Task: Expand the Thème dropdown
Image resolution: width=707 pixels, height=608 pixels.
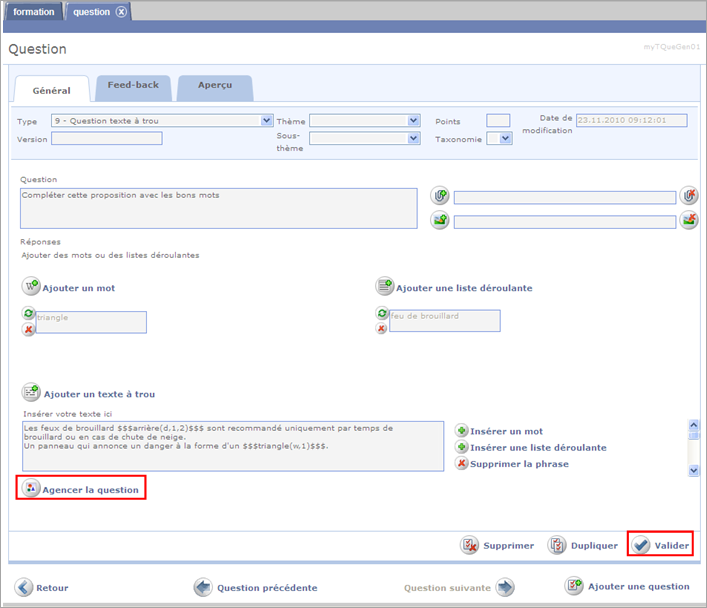Action: pyautogui.click(x=414, y=121)
